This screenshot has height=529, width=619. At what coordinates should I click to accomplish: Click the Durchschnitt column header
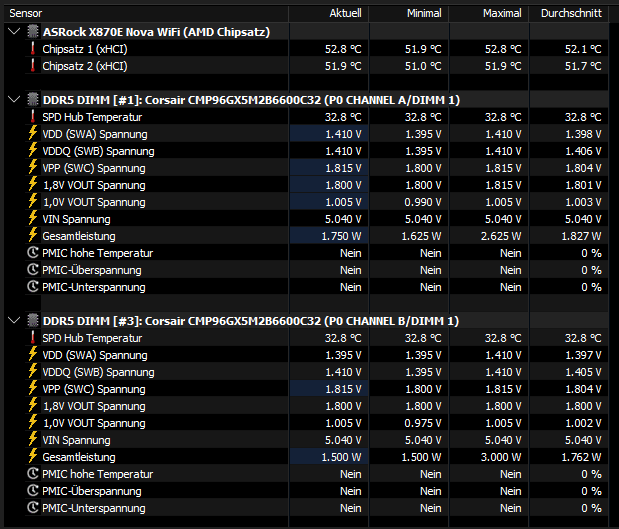[x=569, y=13]
